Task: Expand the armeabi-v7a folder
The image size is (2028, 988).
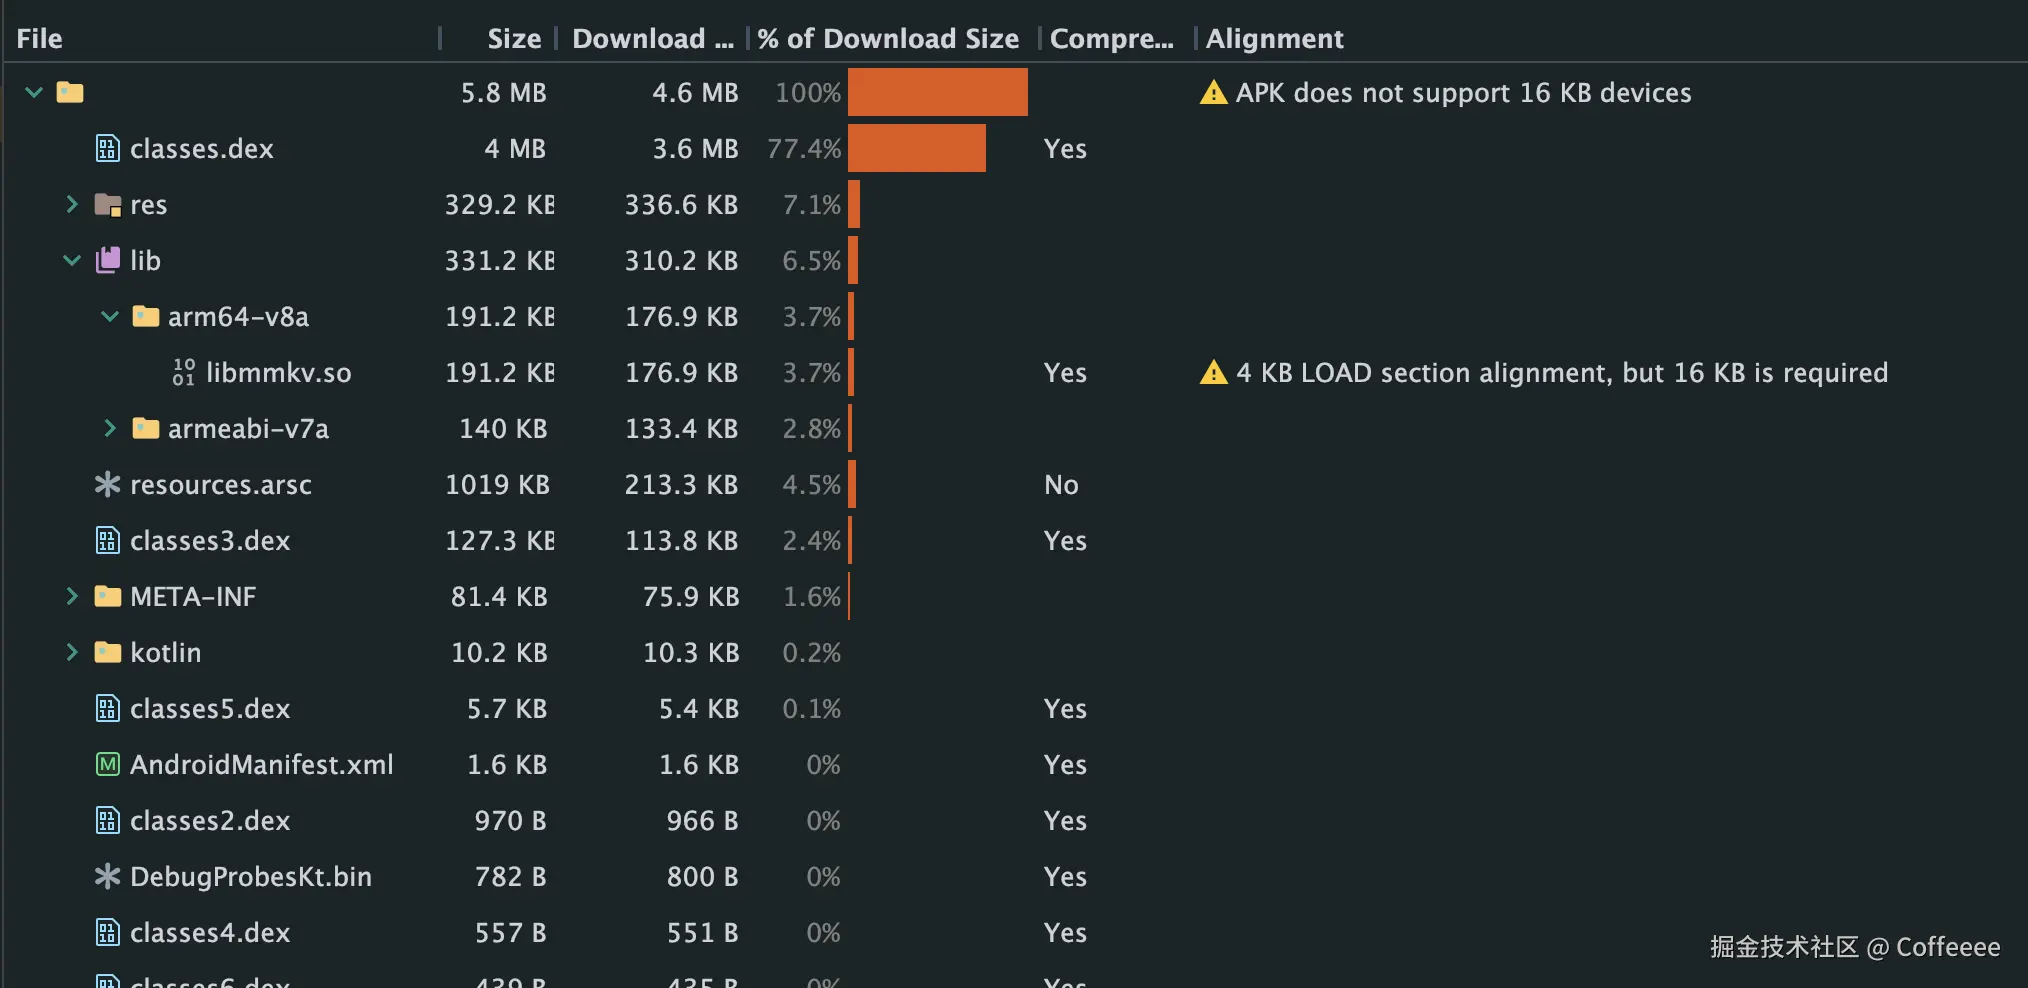Action: click(x=110, y=429)
